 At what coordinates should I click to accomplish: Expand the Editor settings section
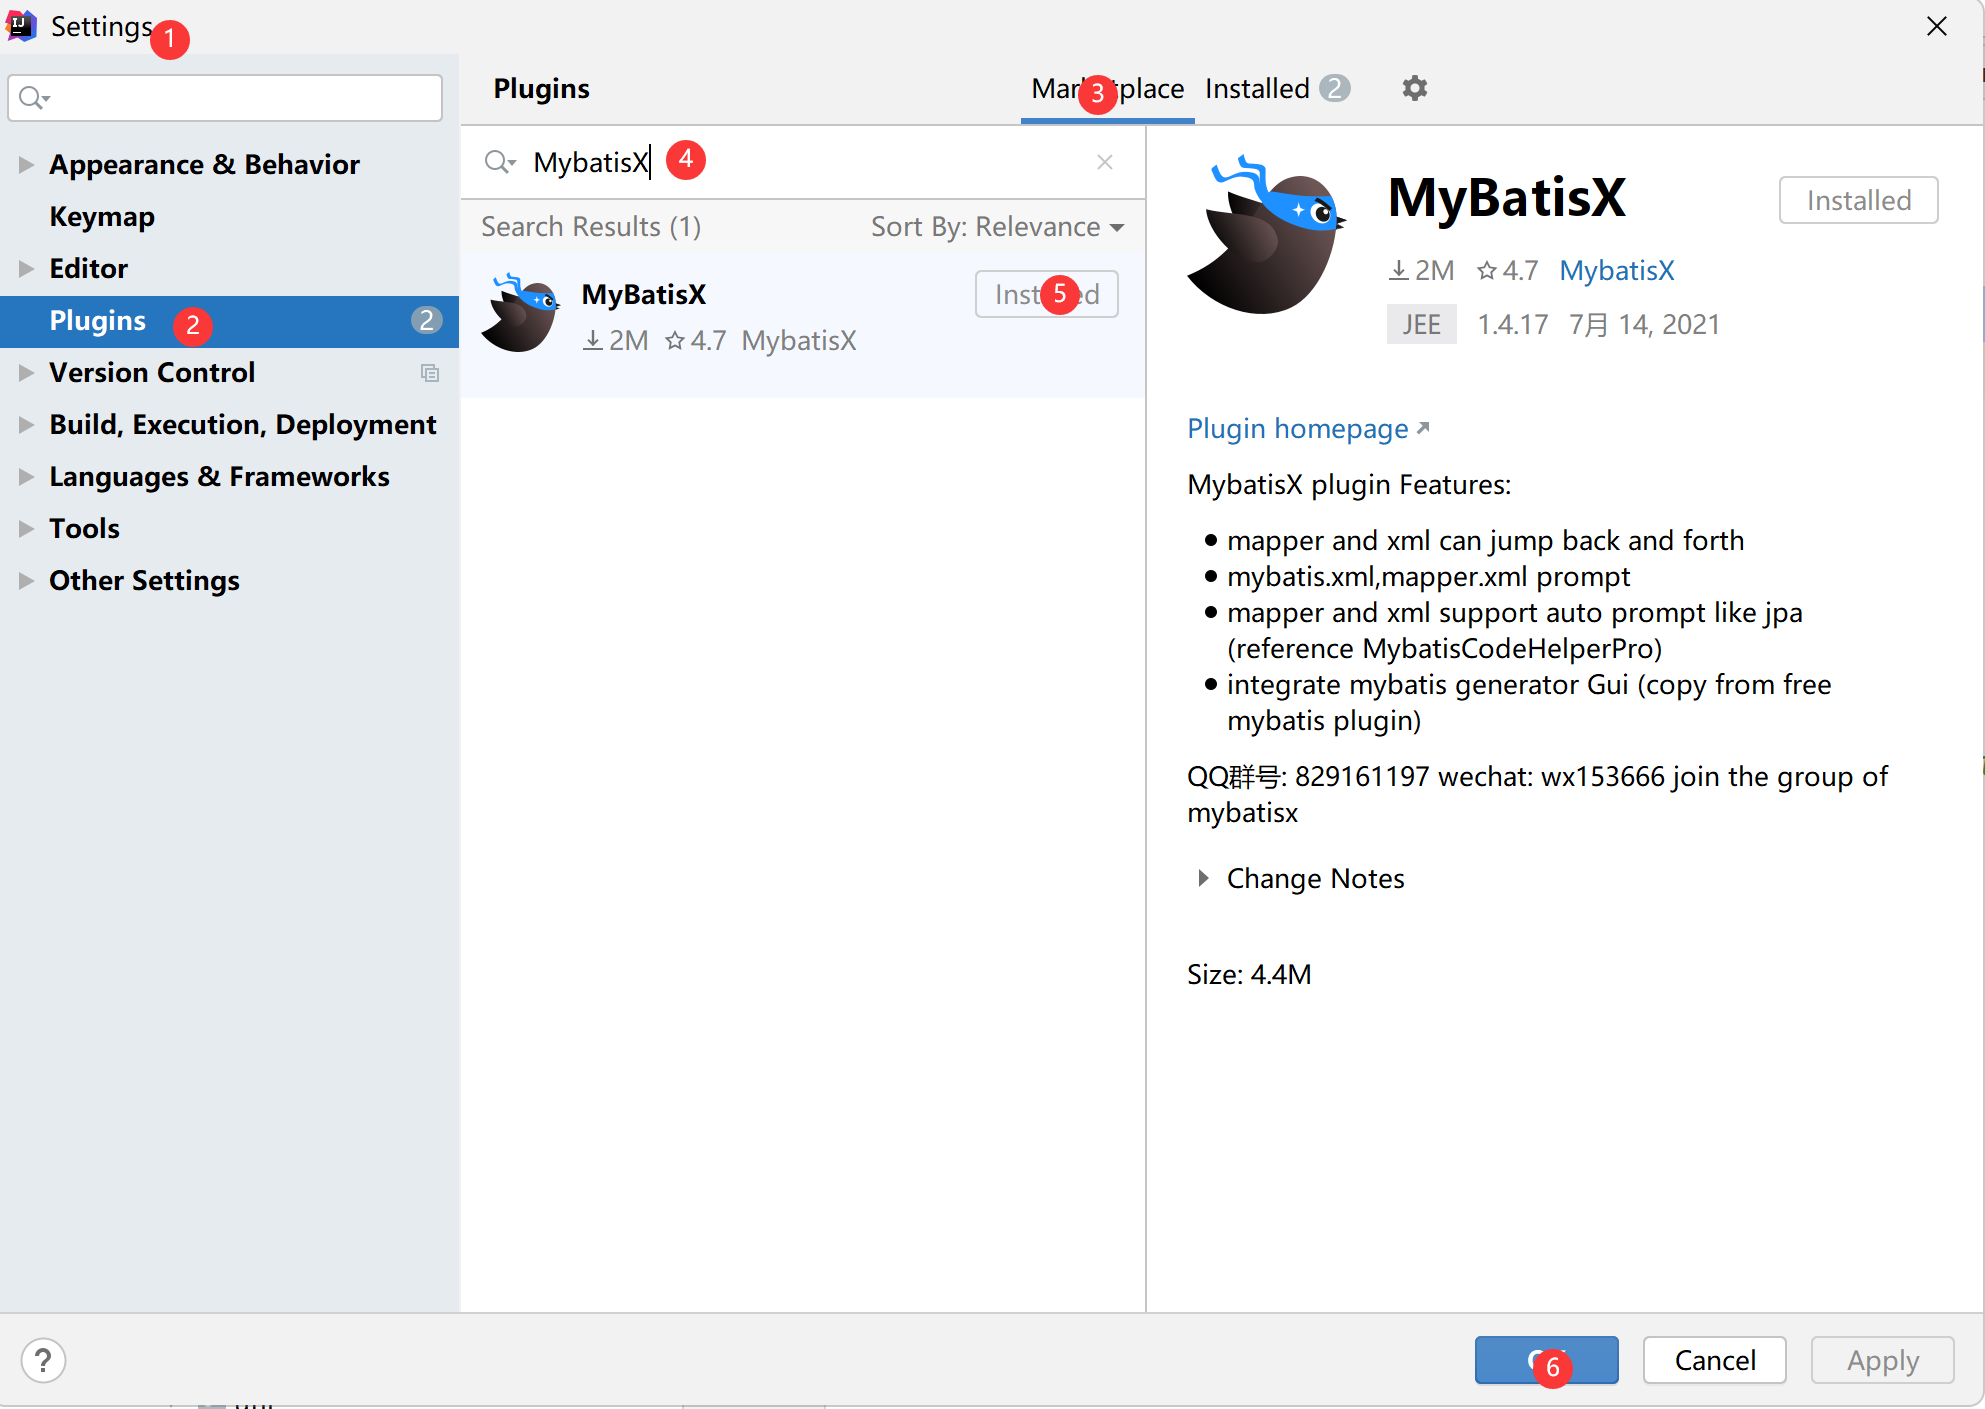click(x=26, y=268)
